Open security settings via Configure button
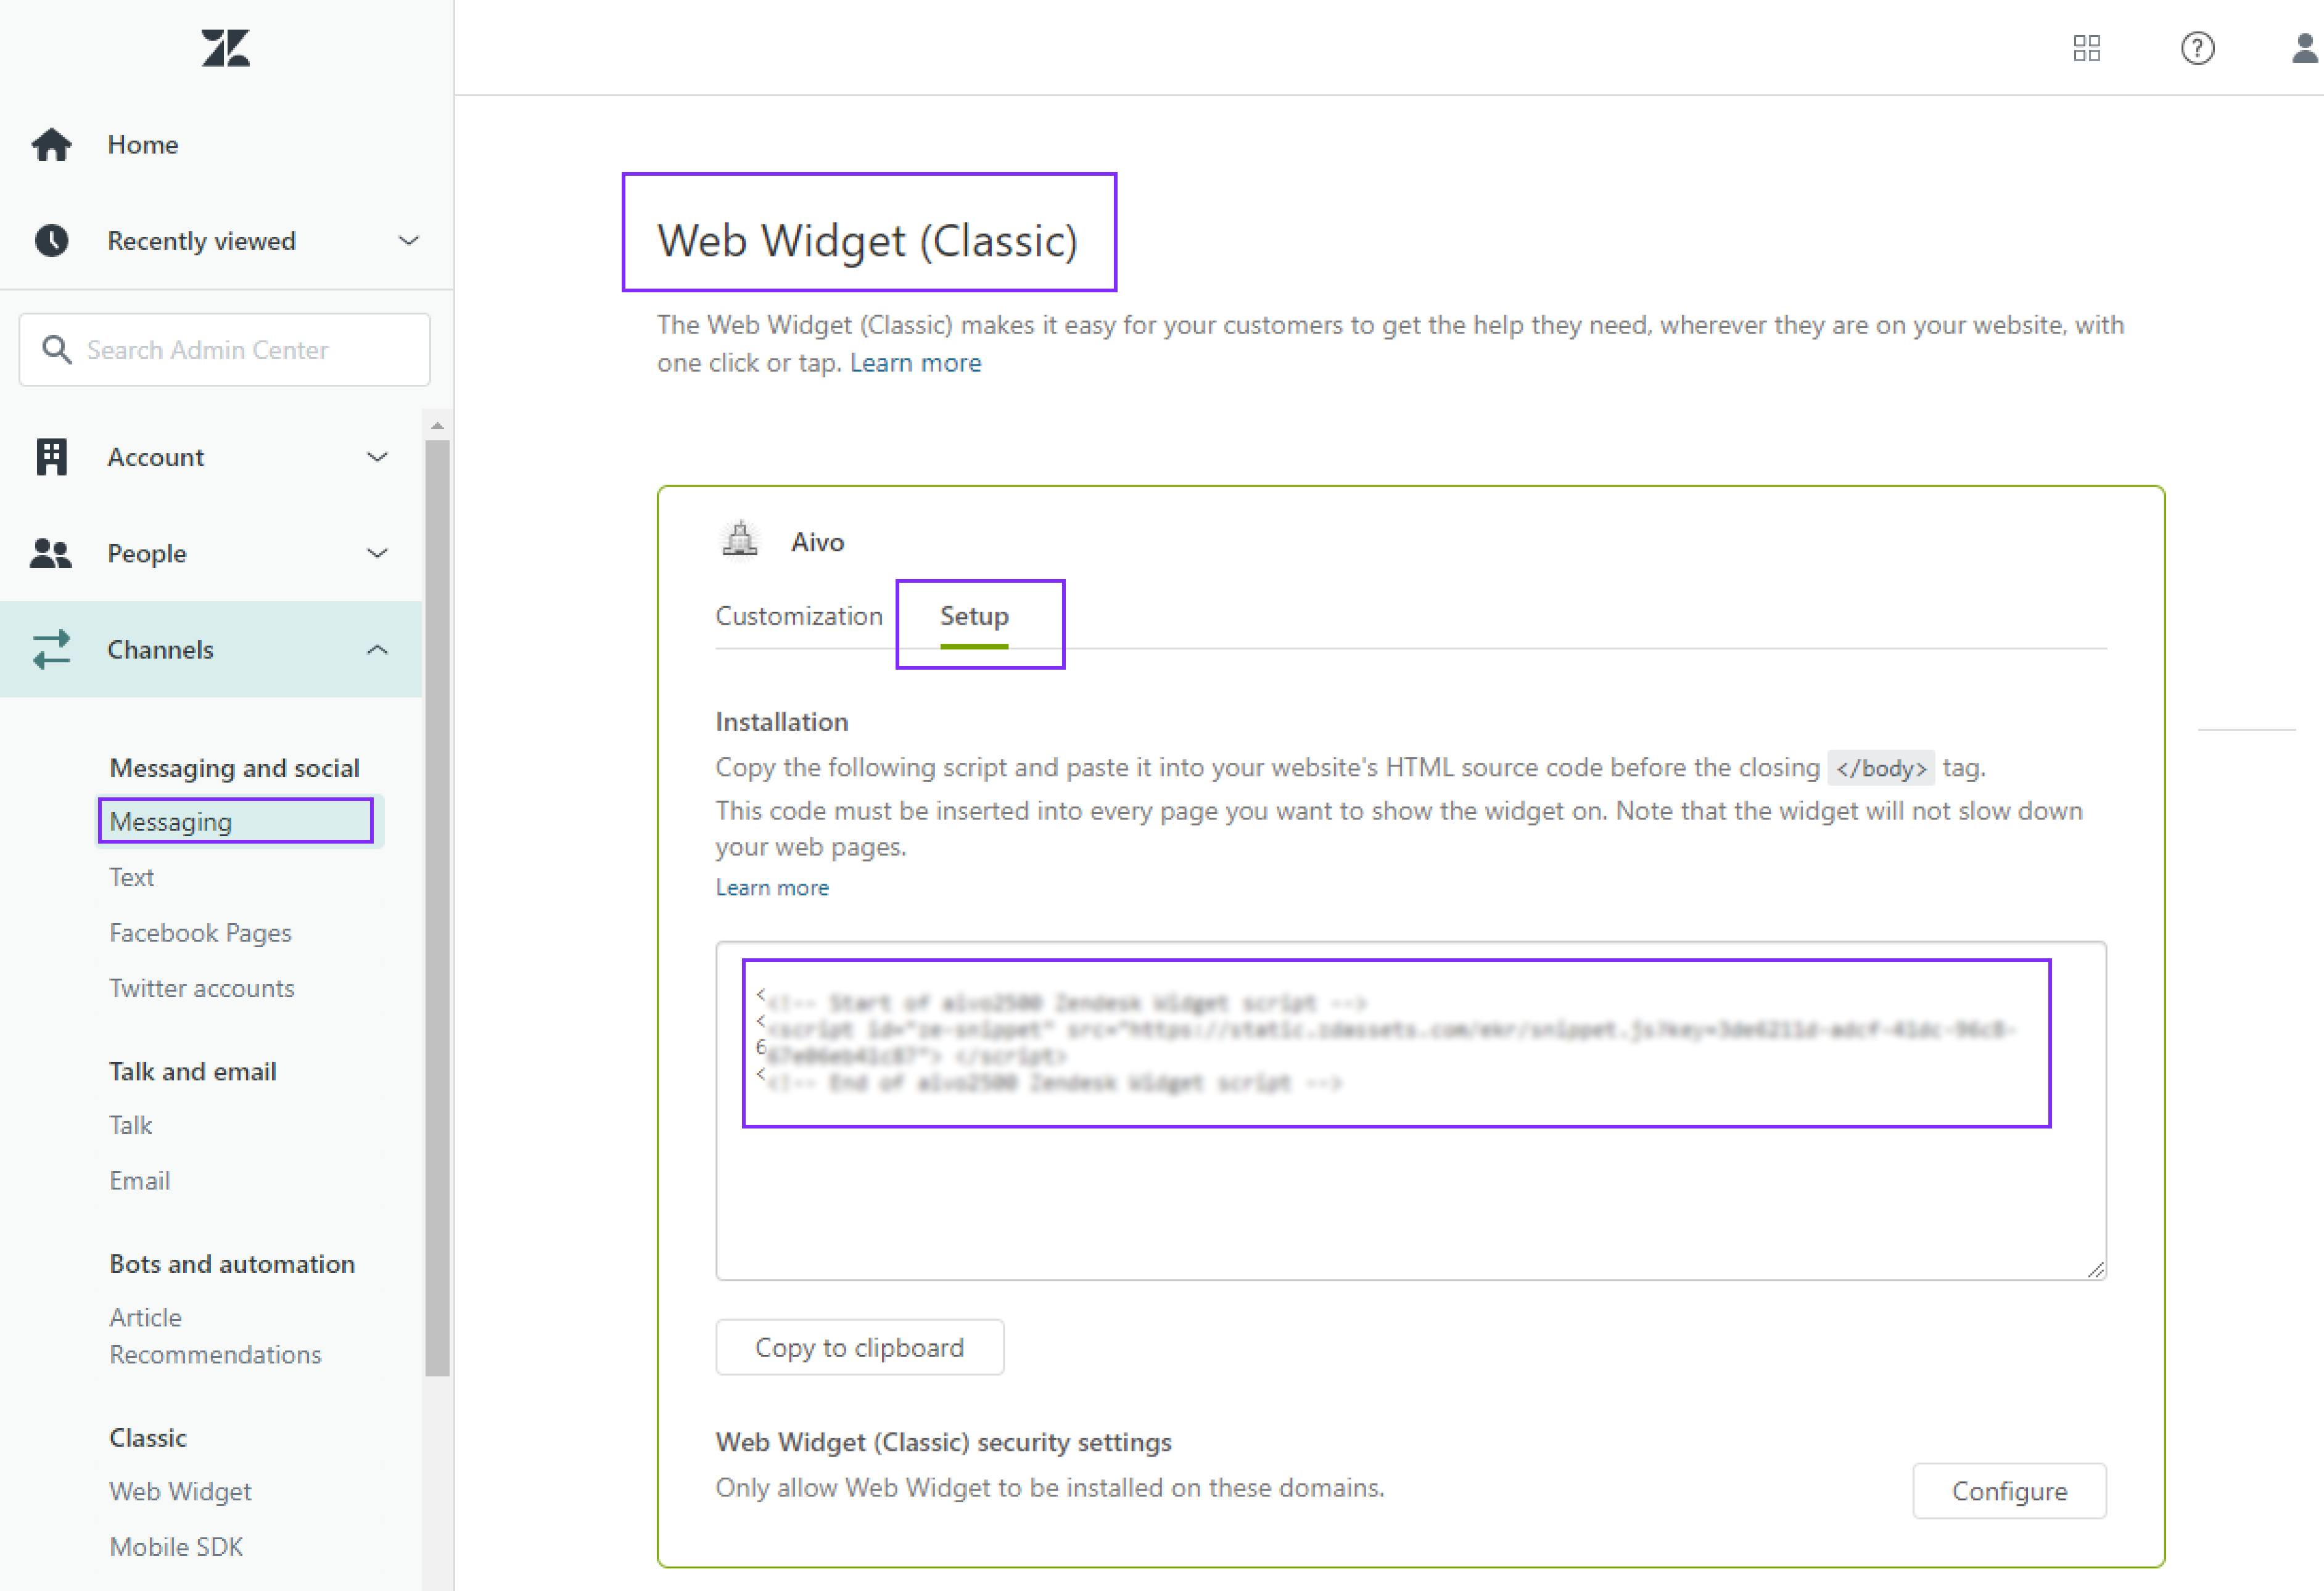 (x=2009, y=1490)
